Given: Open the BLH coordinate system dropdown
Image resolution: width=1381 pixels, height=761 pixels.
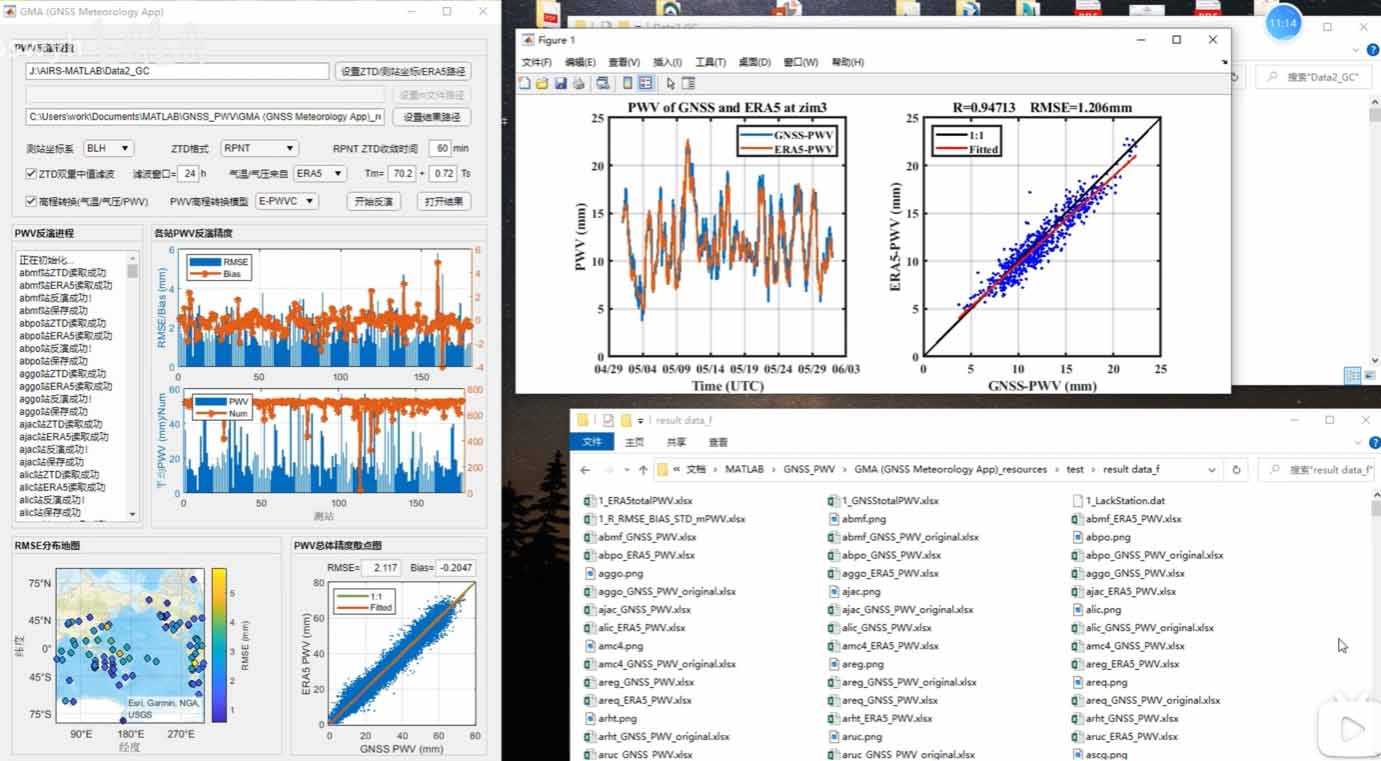Looking at the screenshot, I should 108,148.
